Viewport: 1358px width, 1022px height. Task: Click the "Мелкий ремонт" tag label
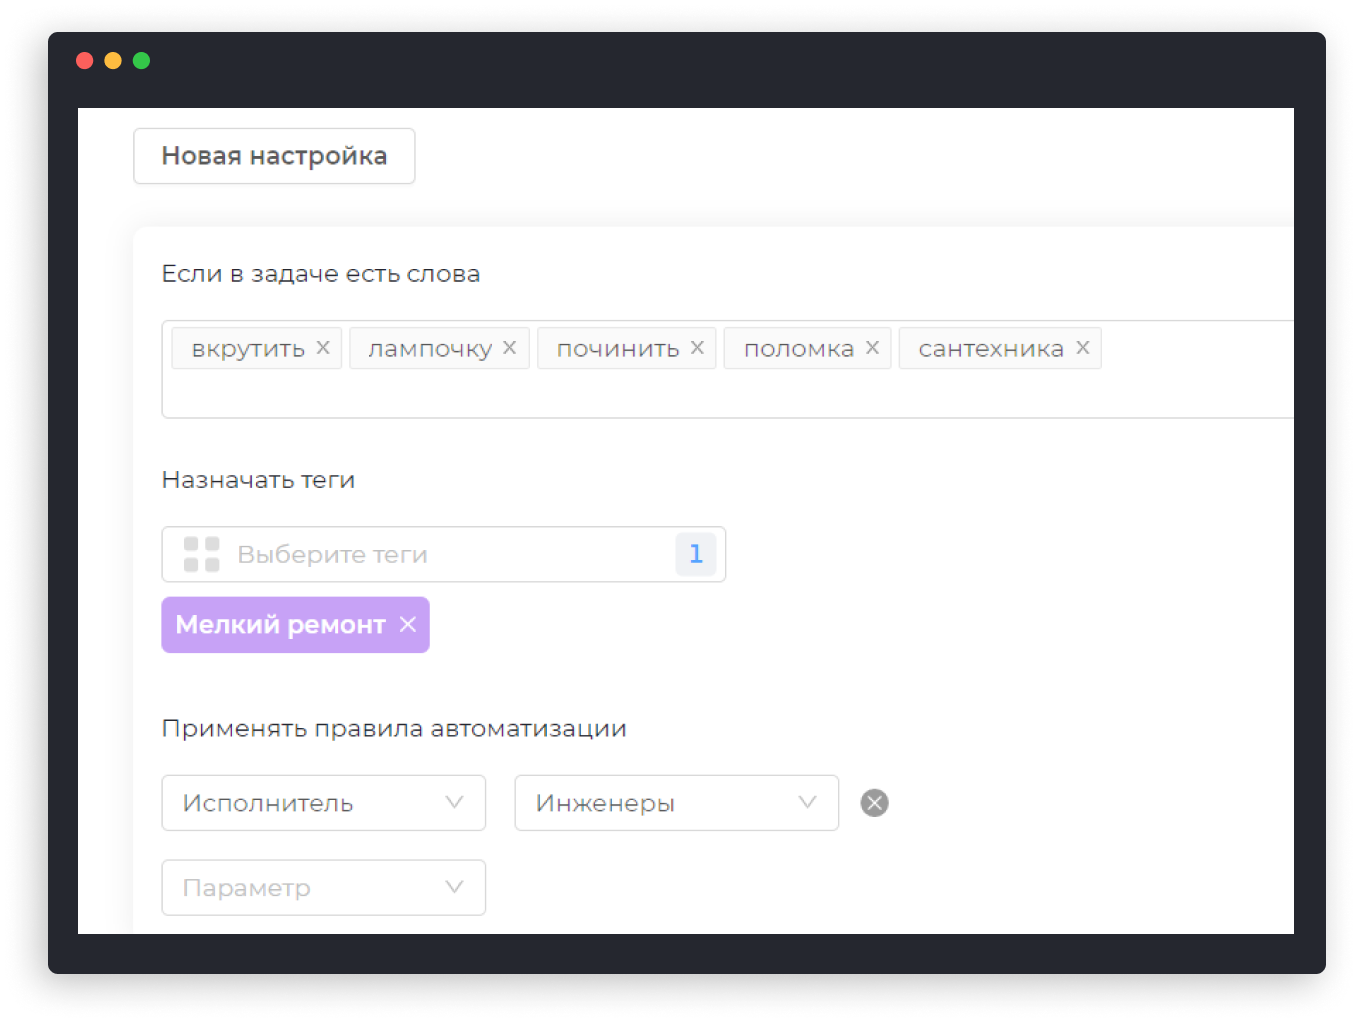[x=280, y=625]
